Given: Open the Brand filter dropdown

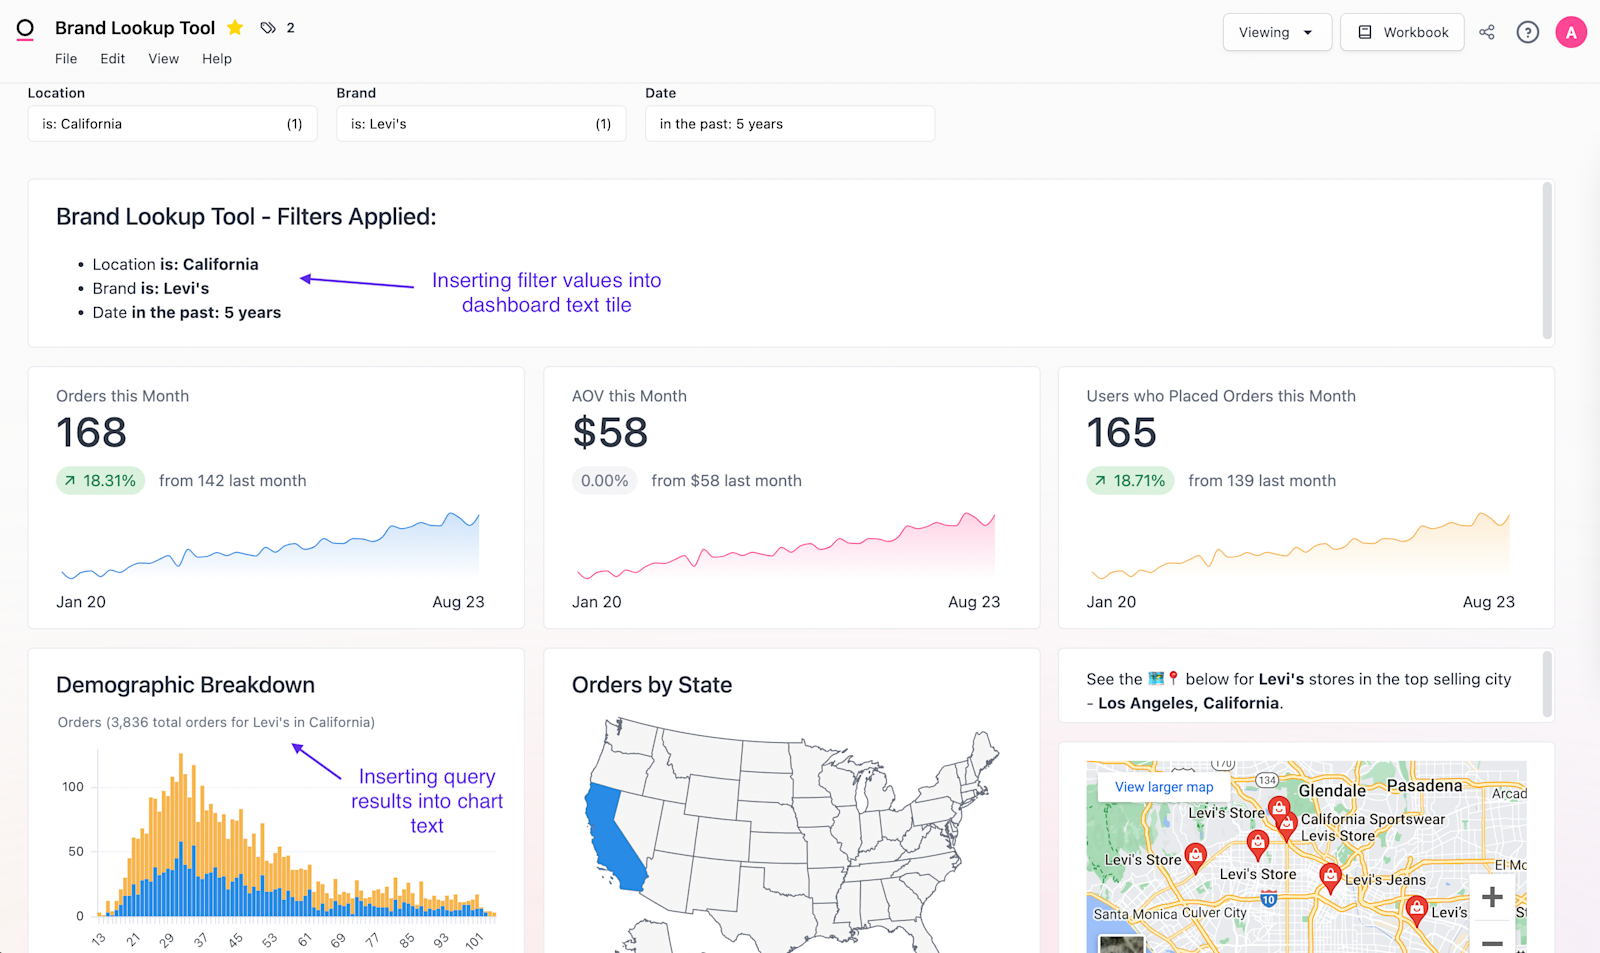Looking at the screenshot, I should point(481,124).
